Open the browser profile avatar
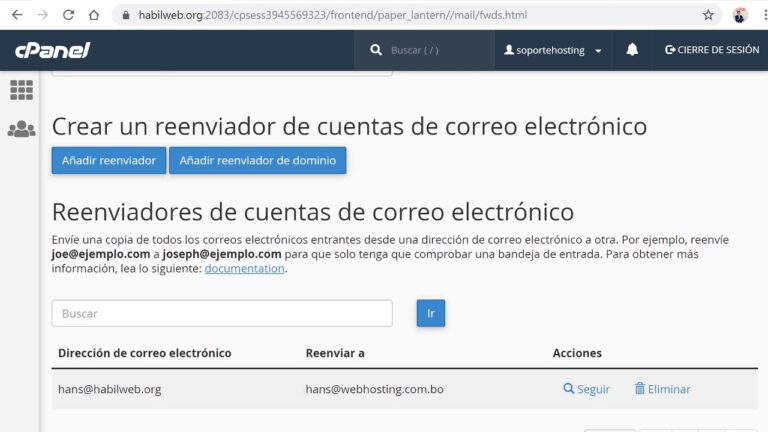The height and width of the screenshot is (432, 768). click(740, 15)
